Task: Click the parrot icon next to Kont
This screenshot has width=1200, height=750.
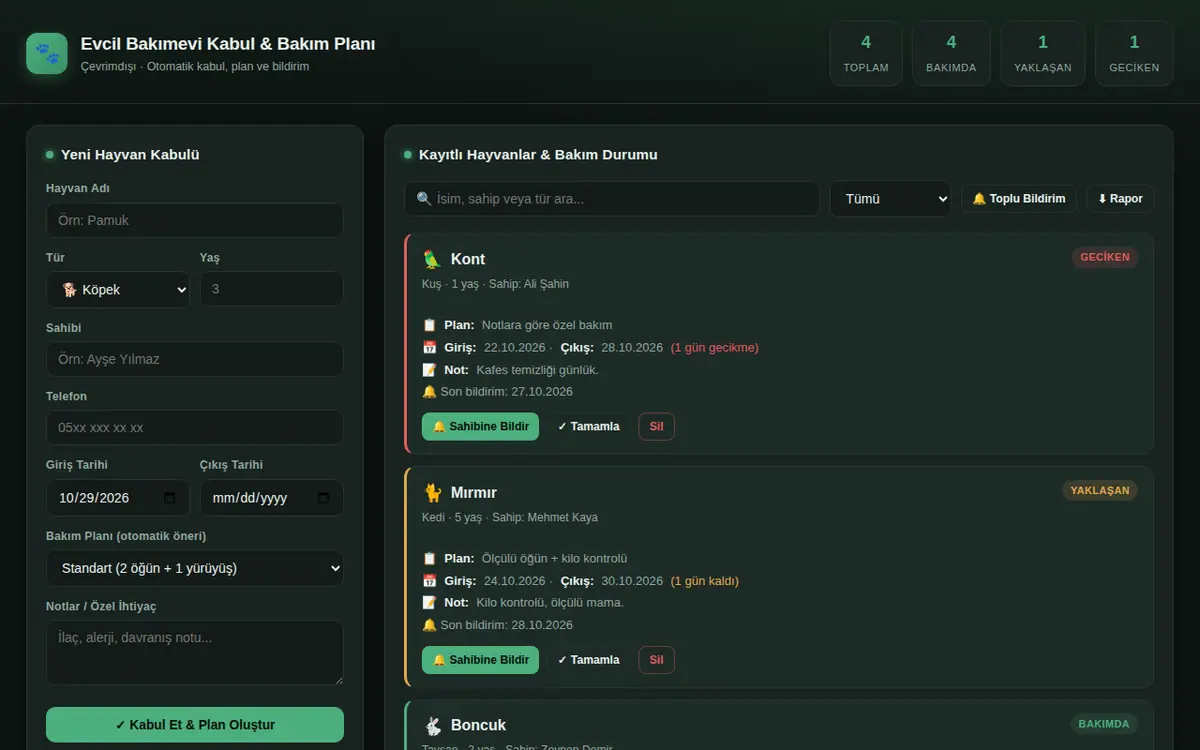Action: click(x=432, y=259)
